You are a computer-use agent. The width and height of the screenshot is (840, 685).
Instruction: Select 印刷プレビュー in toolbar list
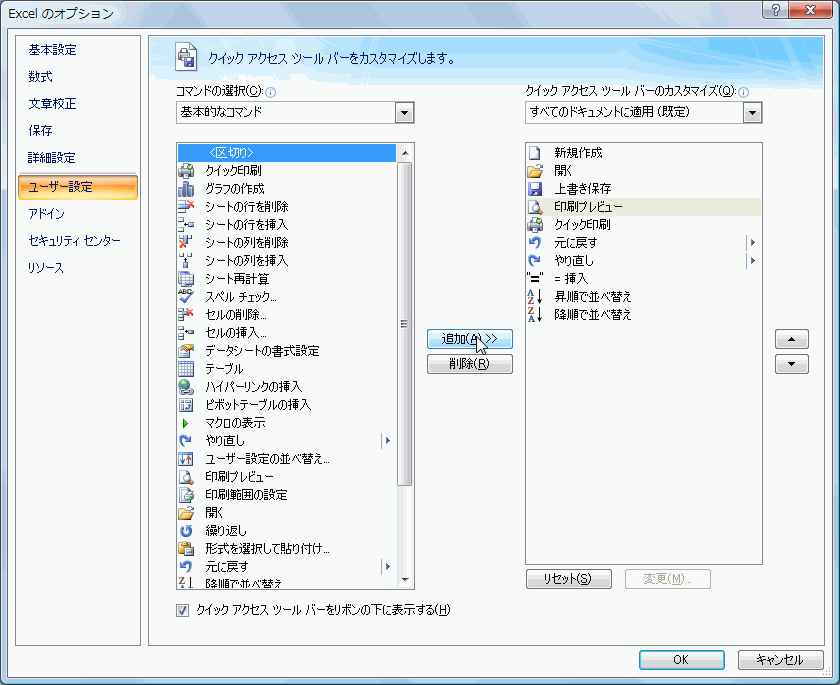click(643, 207)
